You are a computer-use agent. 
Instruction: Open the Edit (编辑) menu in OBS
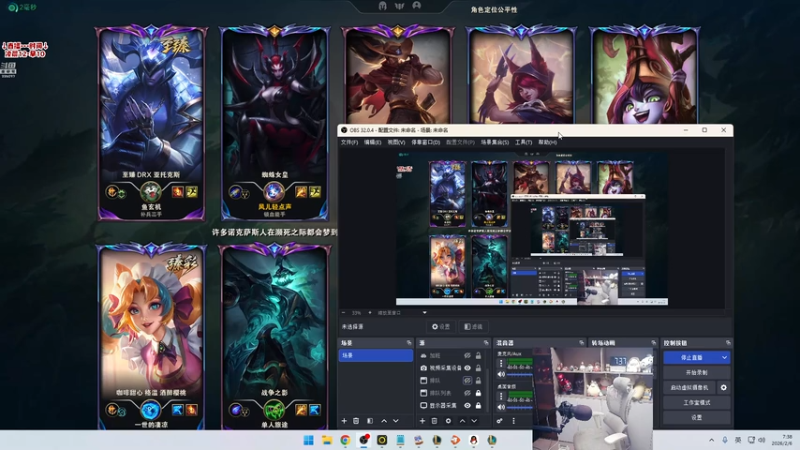pyautogui.click(x=372, y=142)
